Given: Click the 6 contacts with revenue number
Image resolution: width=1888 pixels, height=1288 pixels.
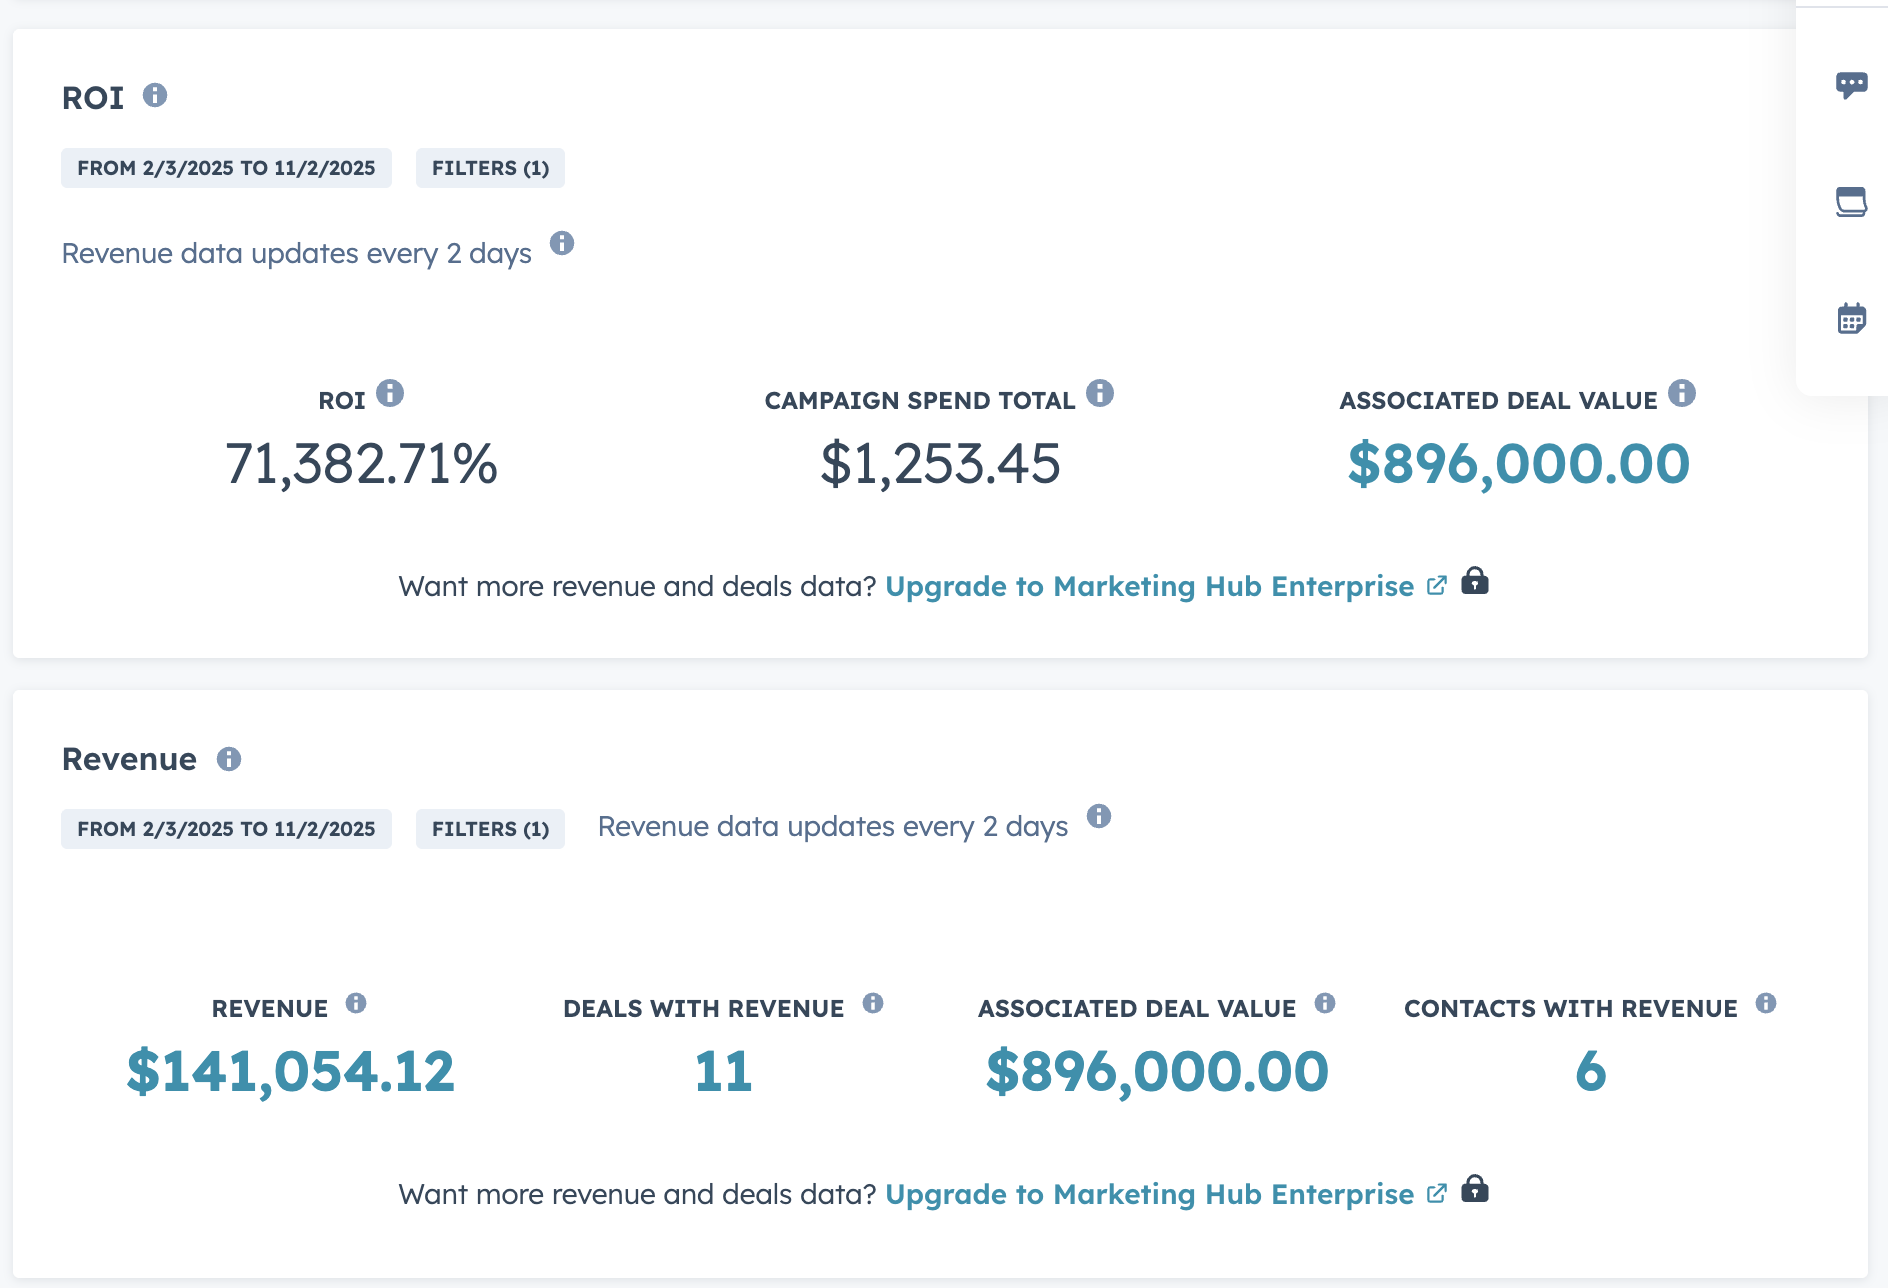Looking at the screenshot, I should (x=1590, y=1071).
